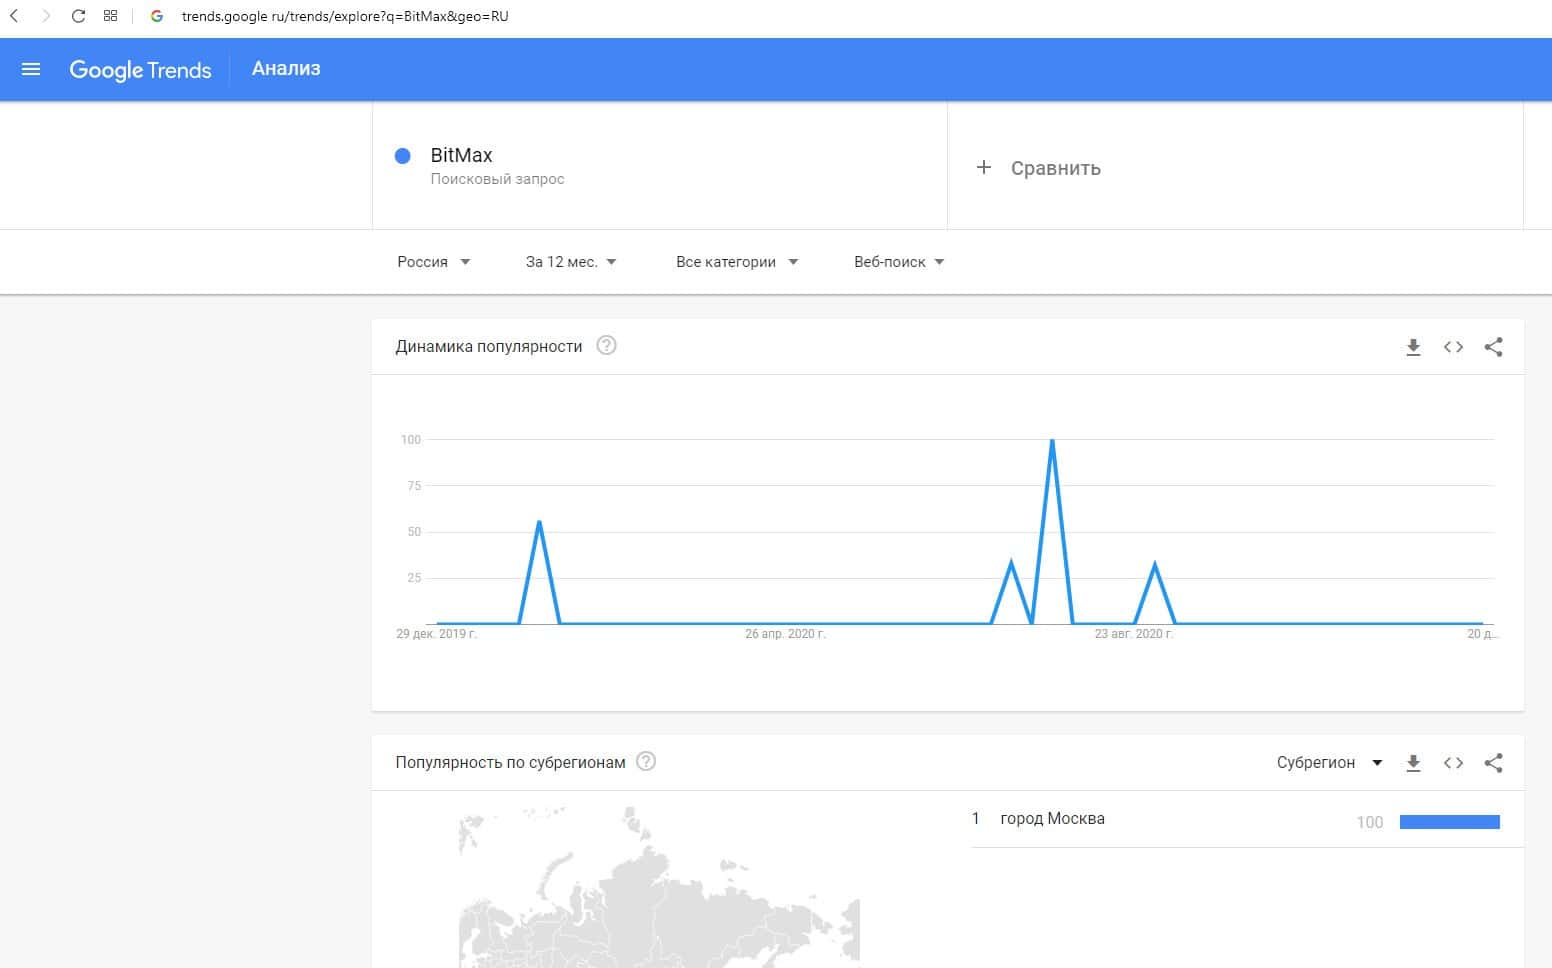1552x968 pixels.
Task: Click the Google site icon in address bar
Action: (156, 16)
